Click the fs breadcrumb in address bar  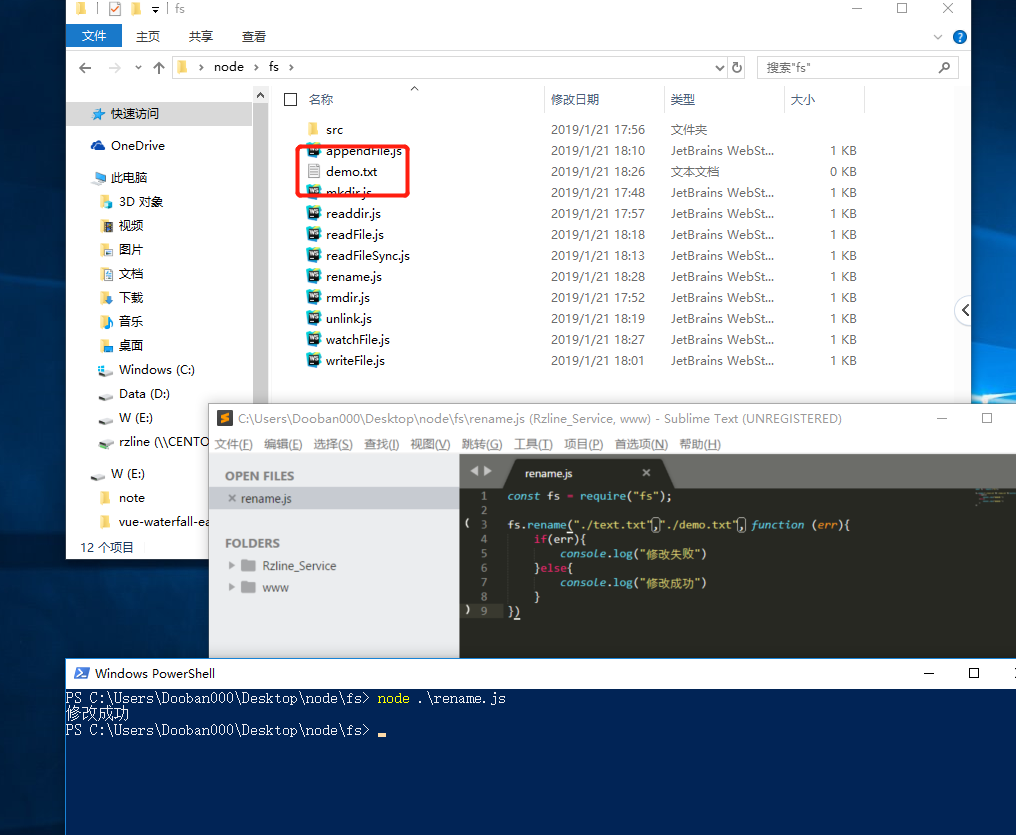tap(273, 67)
